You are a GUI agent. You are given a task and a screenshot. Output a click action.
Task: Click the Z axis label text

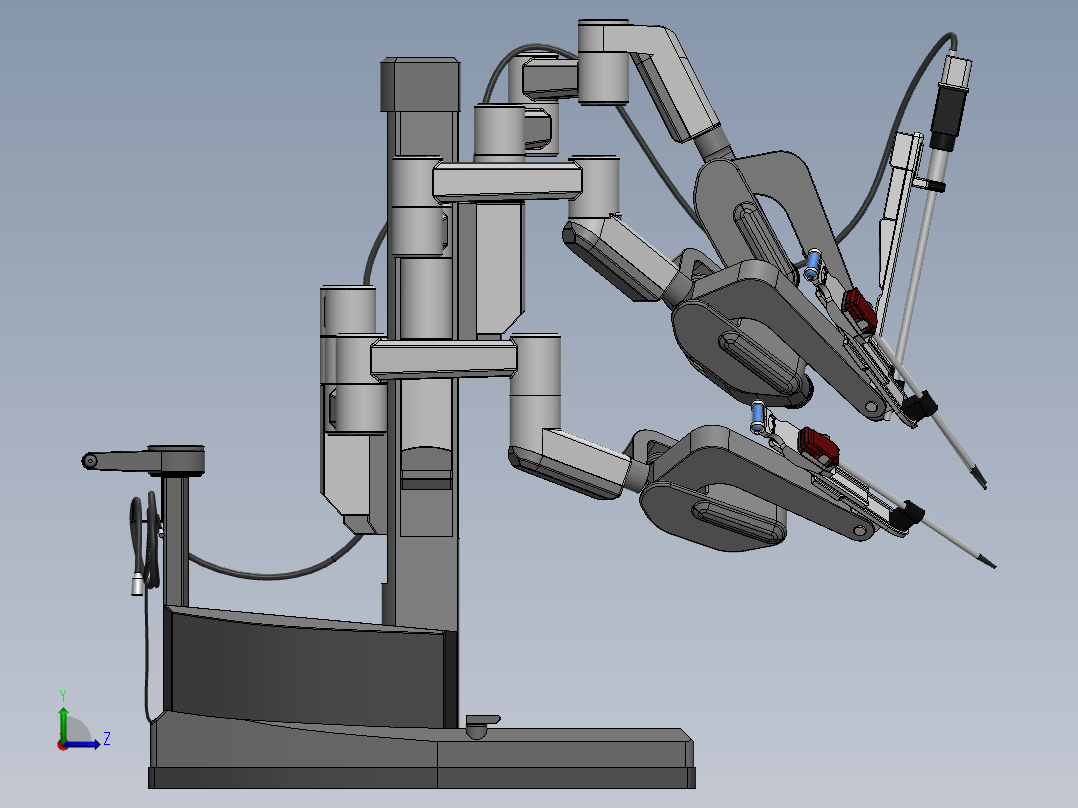tap(107, 737)
